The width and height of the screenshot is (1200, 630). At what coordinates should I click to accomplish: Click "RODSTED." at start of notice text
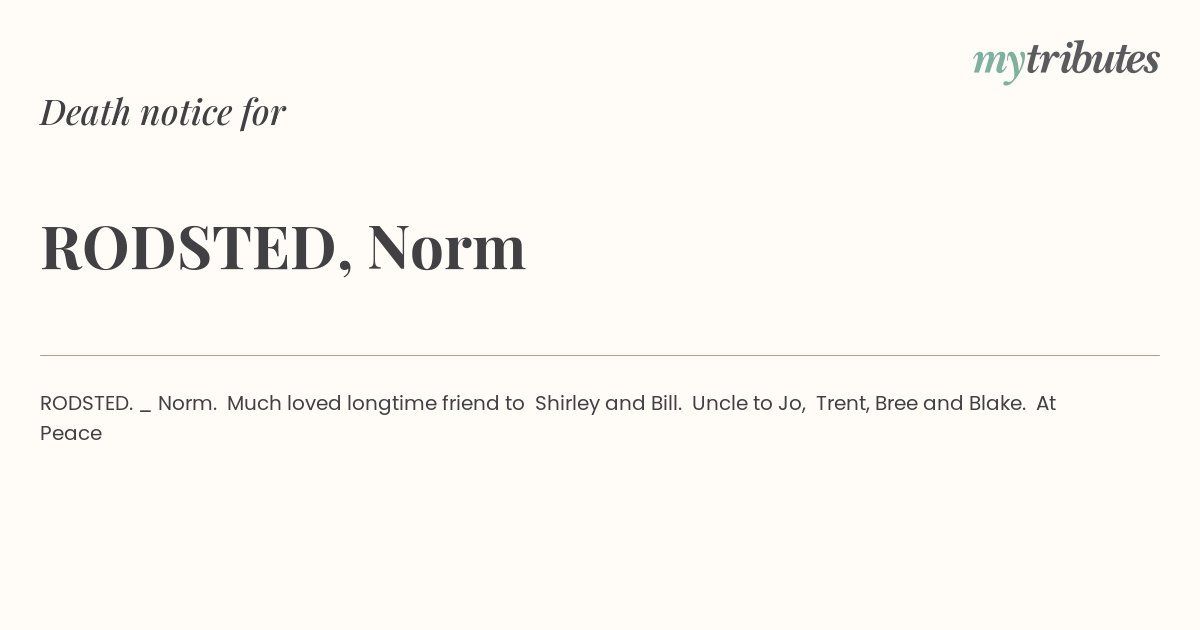(86, 403)
